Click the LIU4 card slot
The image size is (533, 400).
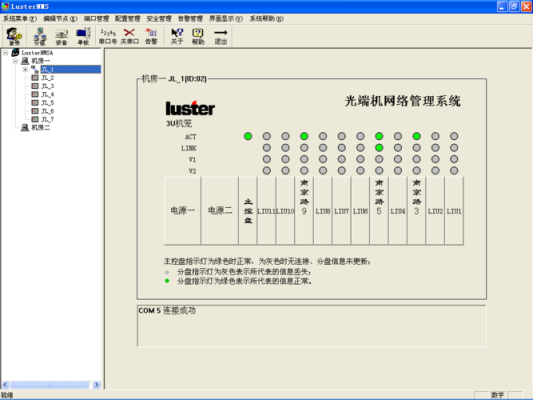coord(397,210)
